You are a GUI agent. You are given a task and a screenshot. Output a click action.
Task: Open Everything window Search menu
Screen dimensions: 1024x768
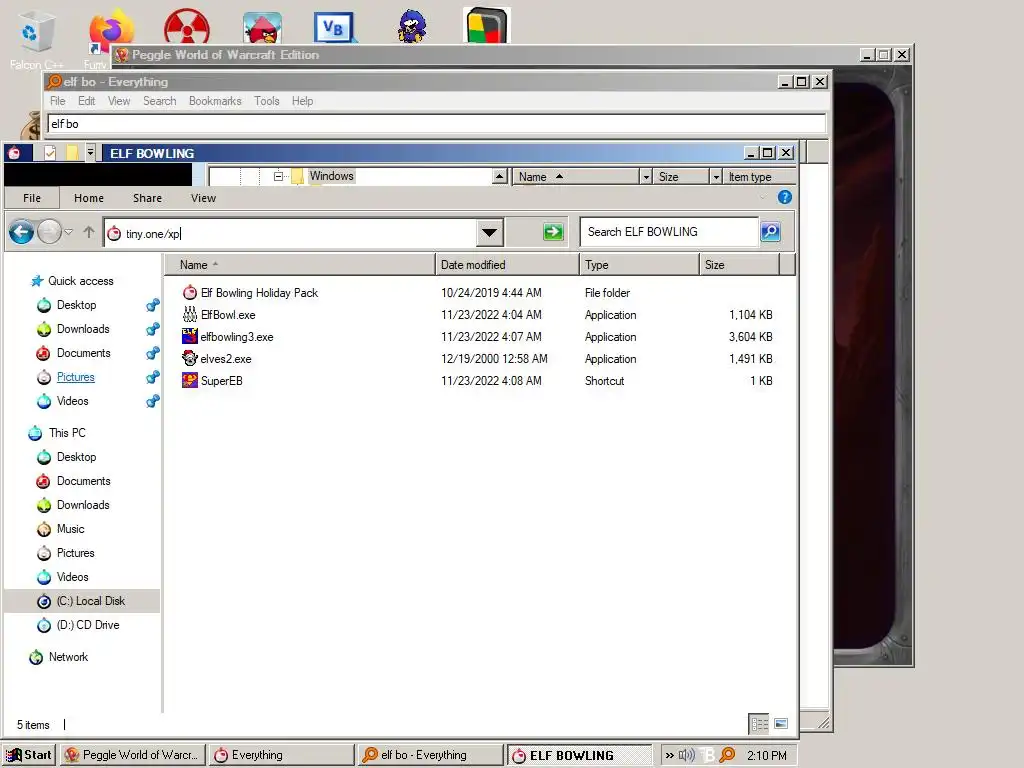click(x=159, y=101)
